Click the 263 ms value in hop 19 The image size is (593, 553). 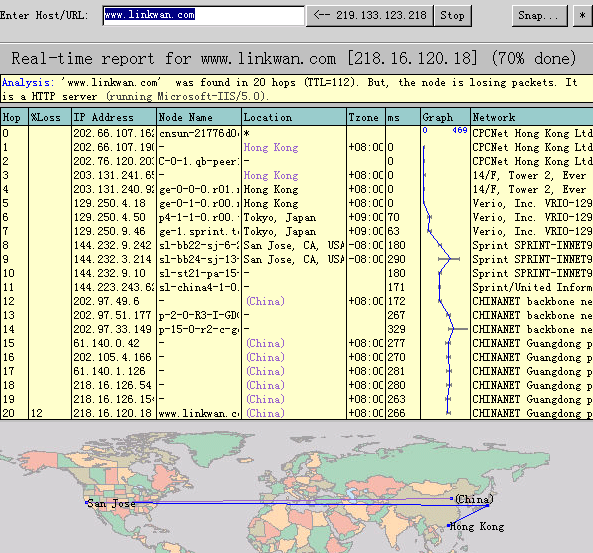point(396,399)
